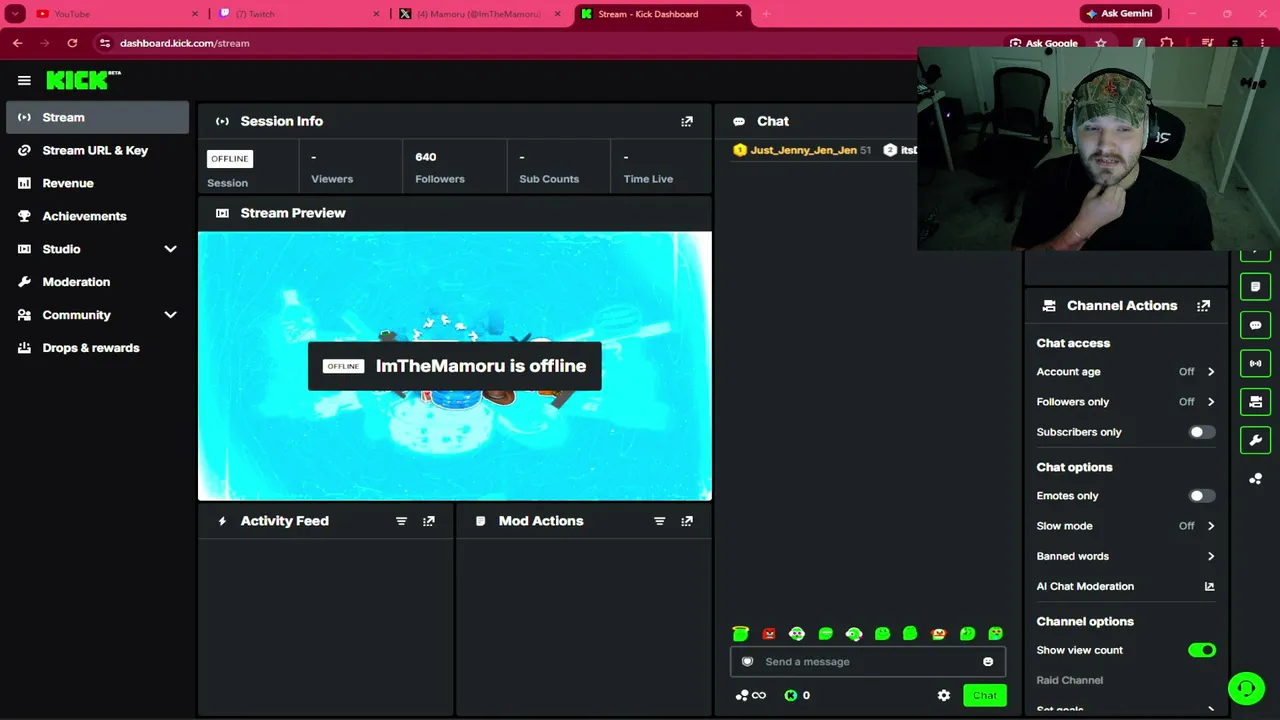Pop out the Activity Feed panel
The height and width of the screenshot is (720, 1280).
coord(429,521)
